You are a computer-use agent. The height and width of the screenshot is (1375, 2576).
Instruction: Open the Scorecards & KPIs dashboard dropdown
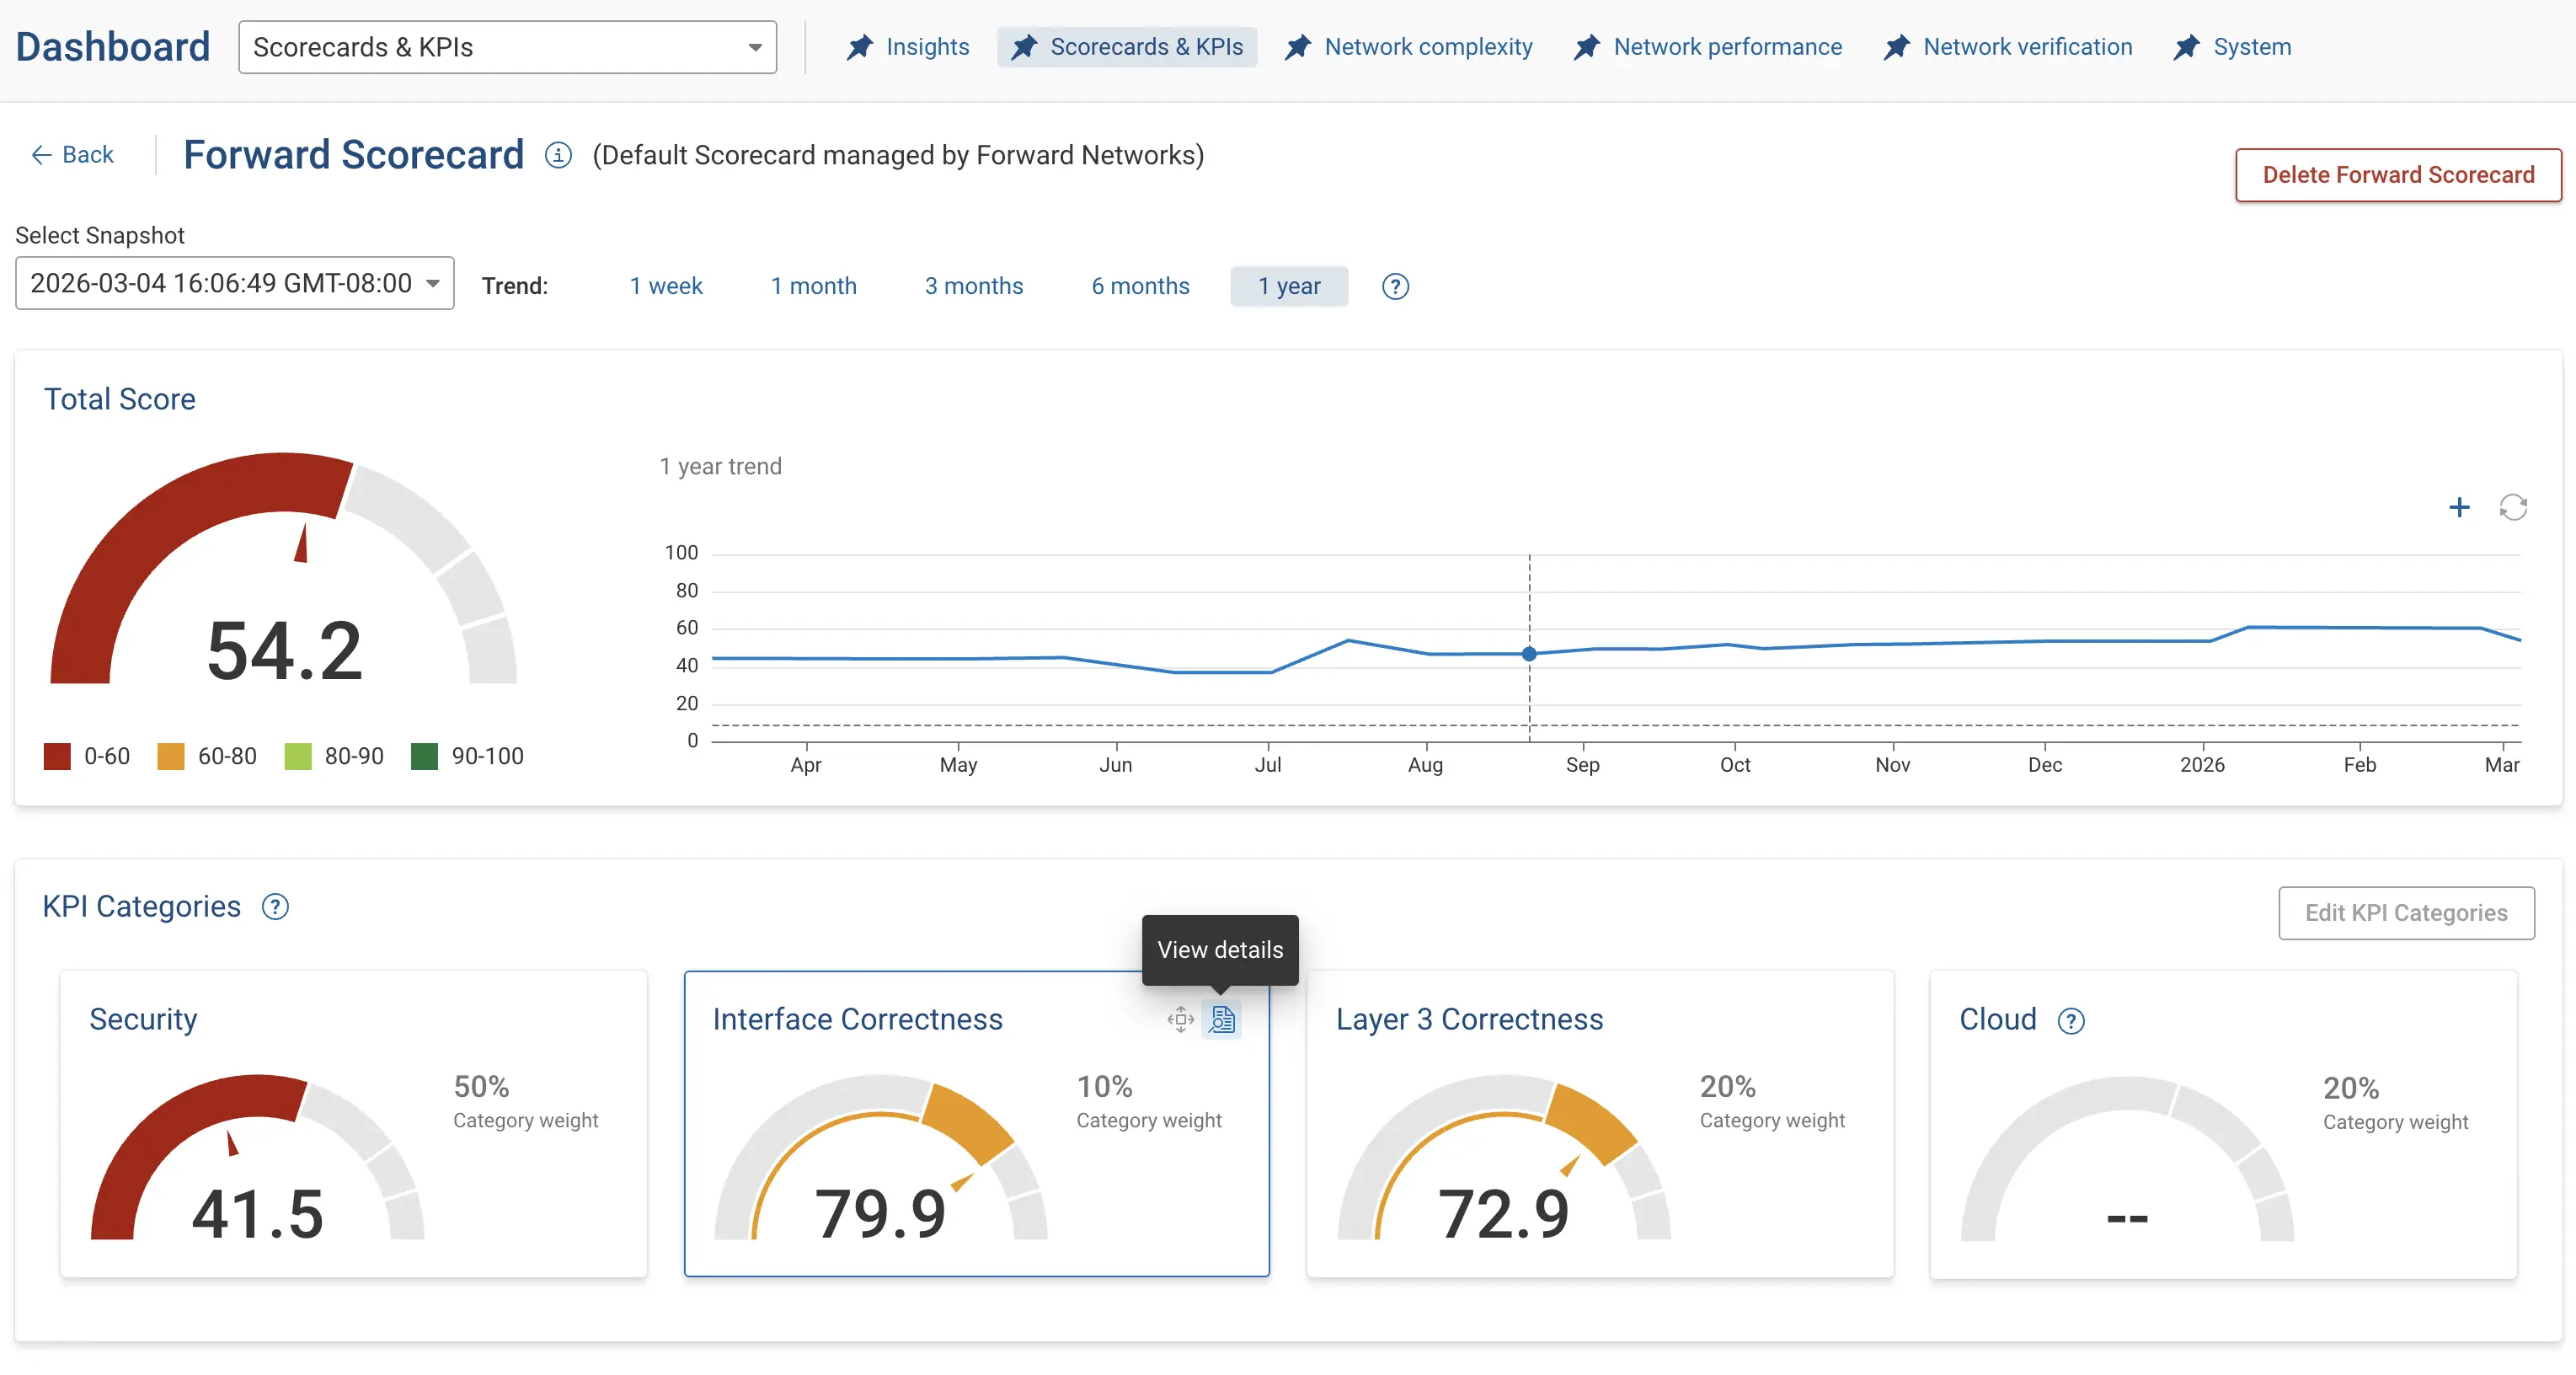click(507, 47)
